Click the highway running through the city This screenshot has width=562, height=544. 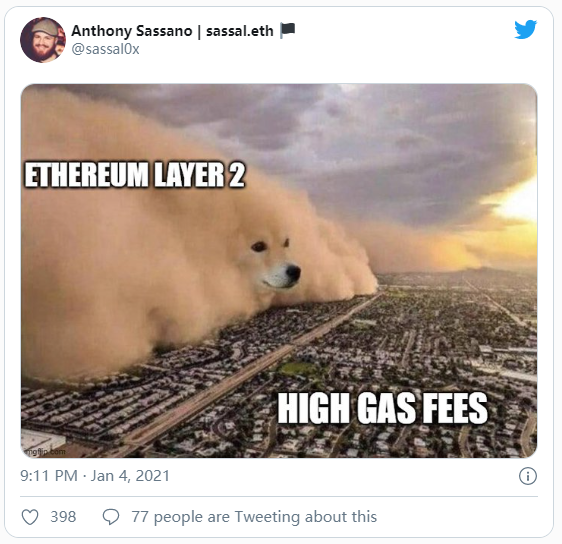pyautogui.click(x=251, y=369)
